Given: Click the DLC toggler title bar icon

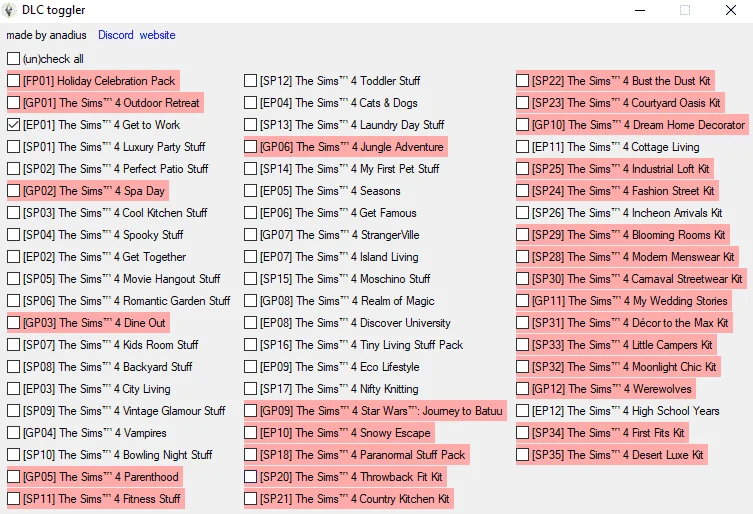Looking at the screenshot, I should point(9,10).
